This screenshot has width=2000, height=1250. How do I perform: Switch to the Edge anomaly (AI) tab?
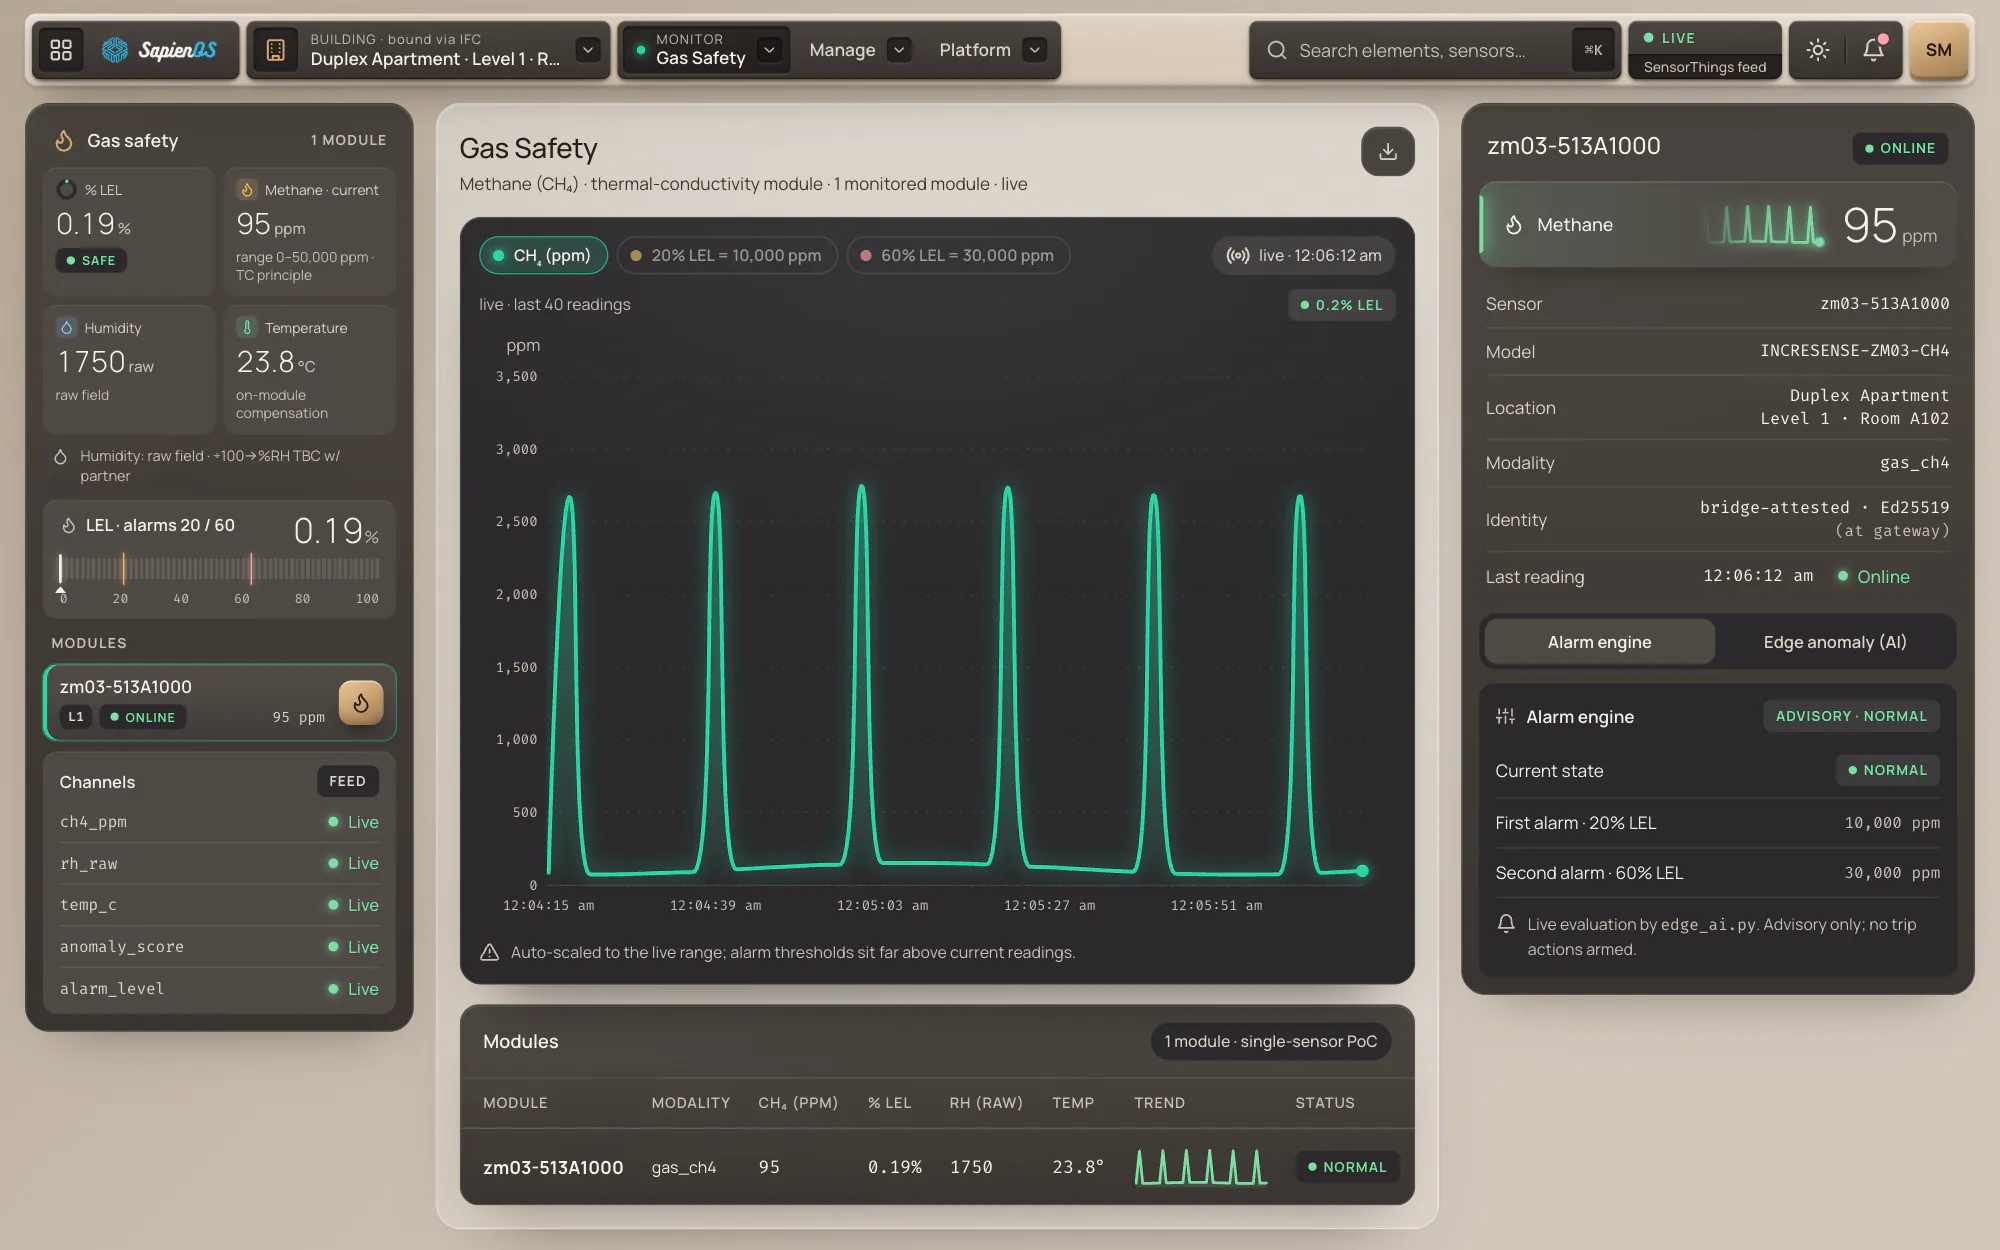[1835, 642]
